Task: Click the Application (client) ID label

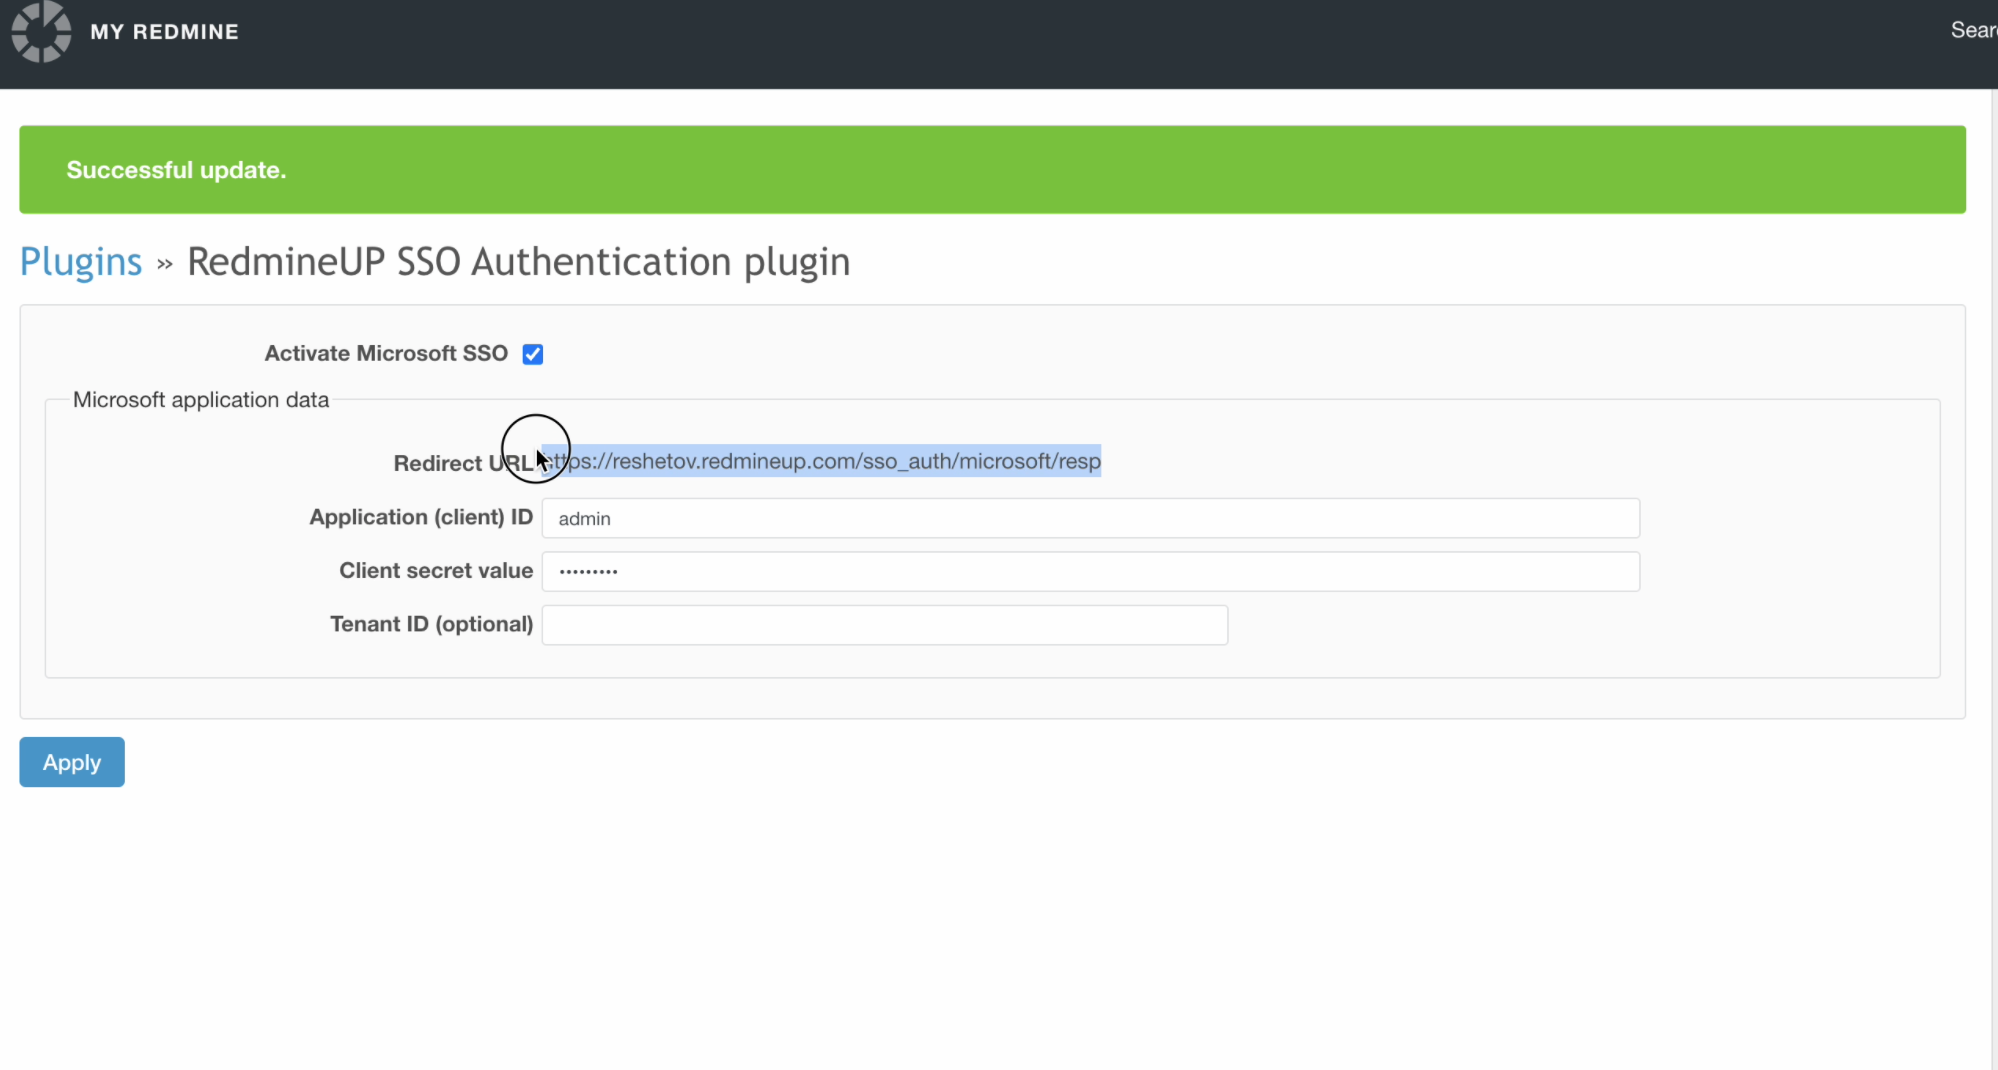Action: [421, 517]
